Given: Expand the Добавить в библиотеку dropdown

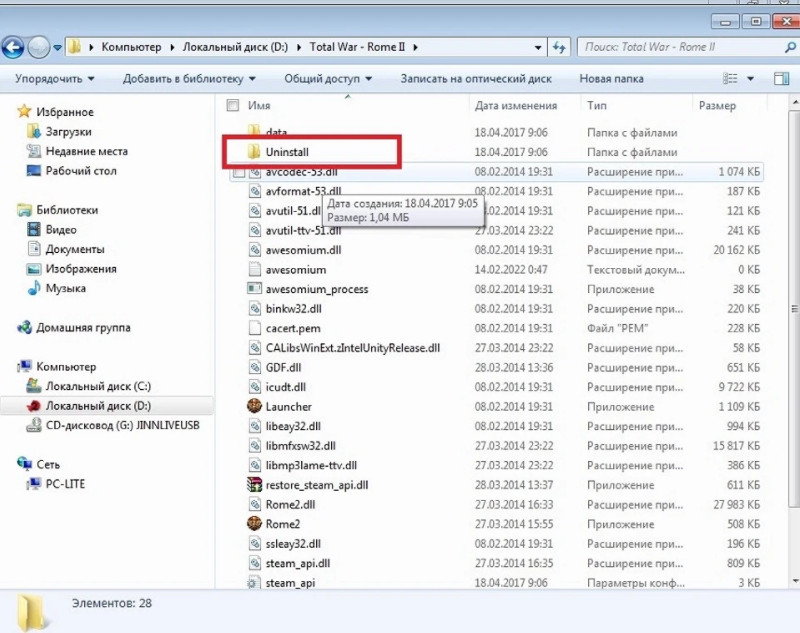Looking at the screenshot, I should tap(189, 78).
